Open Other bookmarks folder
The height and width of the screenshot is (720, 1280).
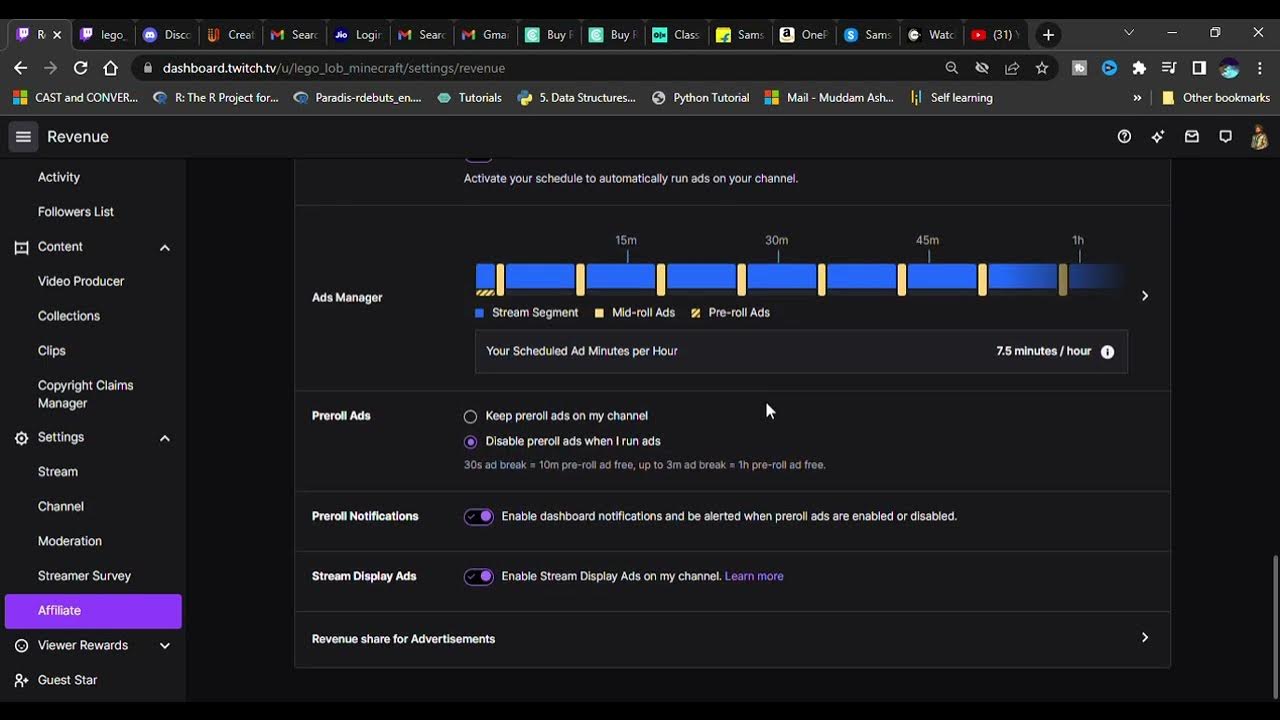tap(1216, 98)
